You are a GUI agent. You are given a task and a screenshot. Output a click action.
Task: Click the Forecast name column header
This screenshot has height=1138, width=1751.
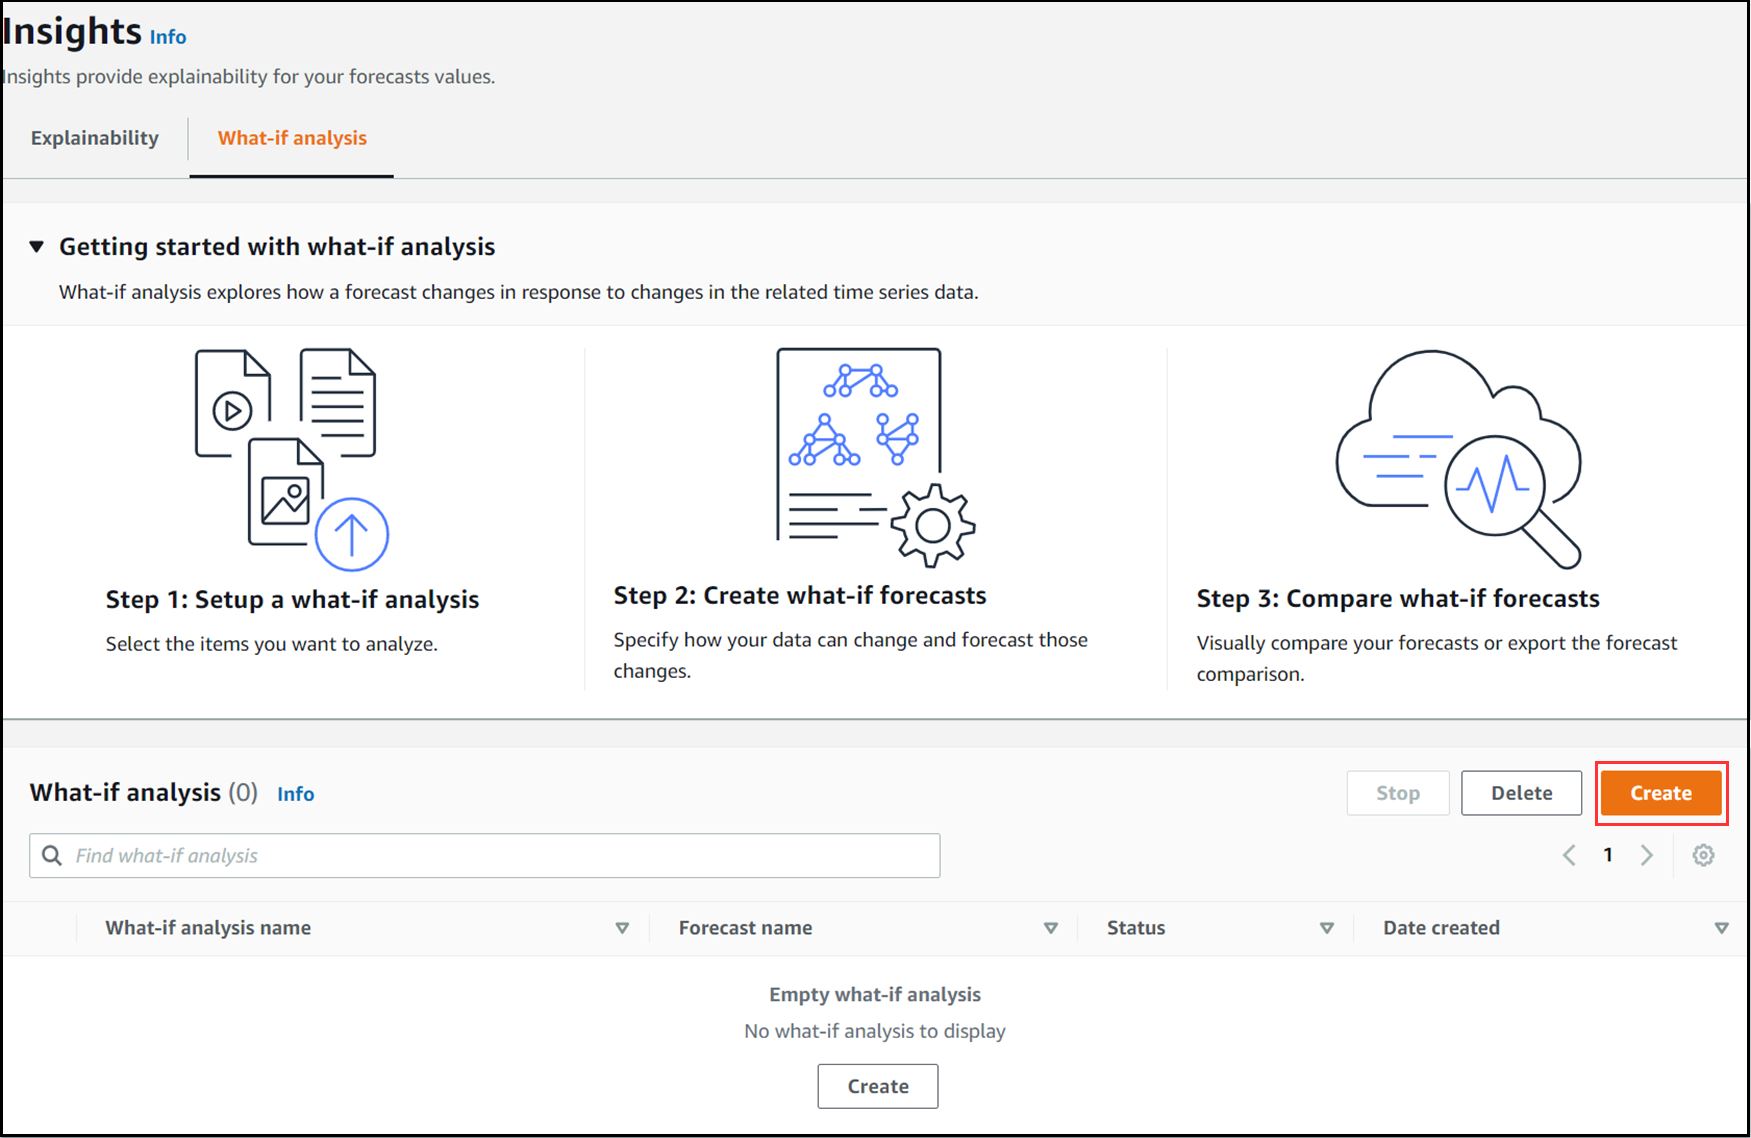point(745,928)
